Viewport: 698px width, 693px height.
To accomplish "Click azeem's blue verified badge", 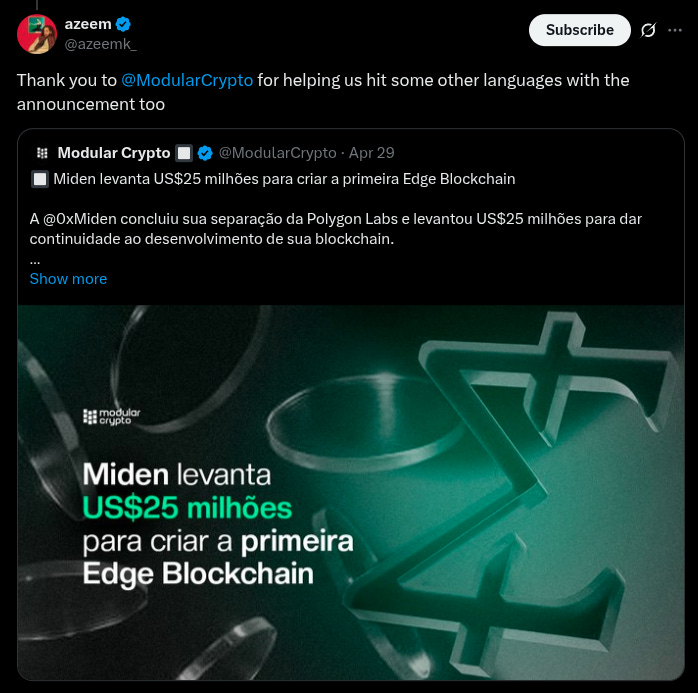I will 123,24.
